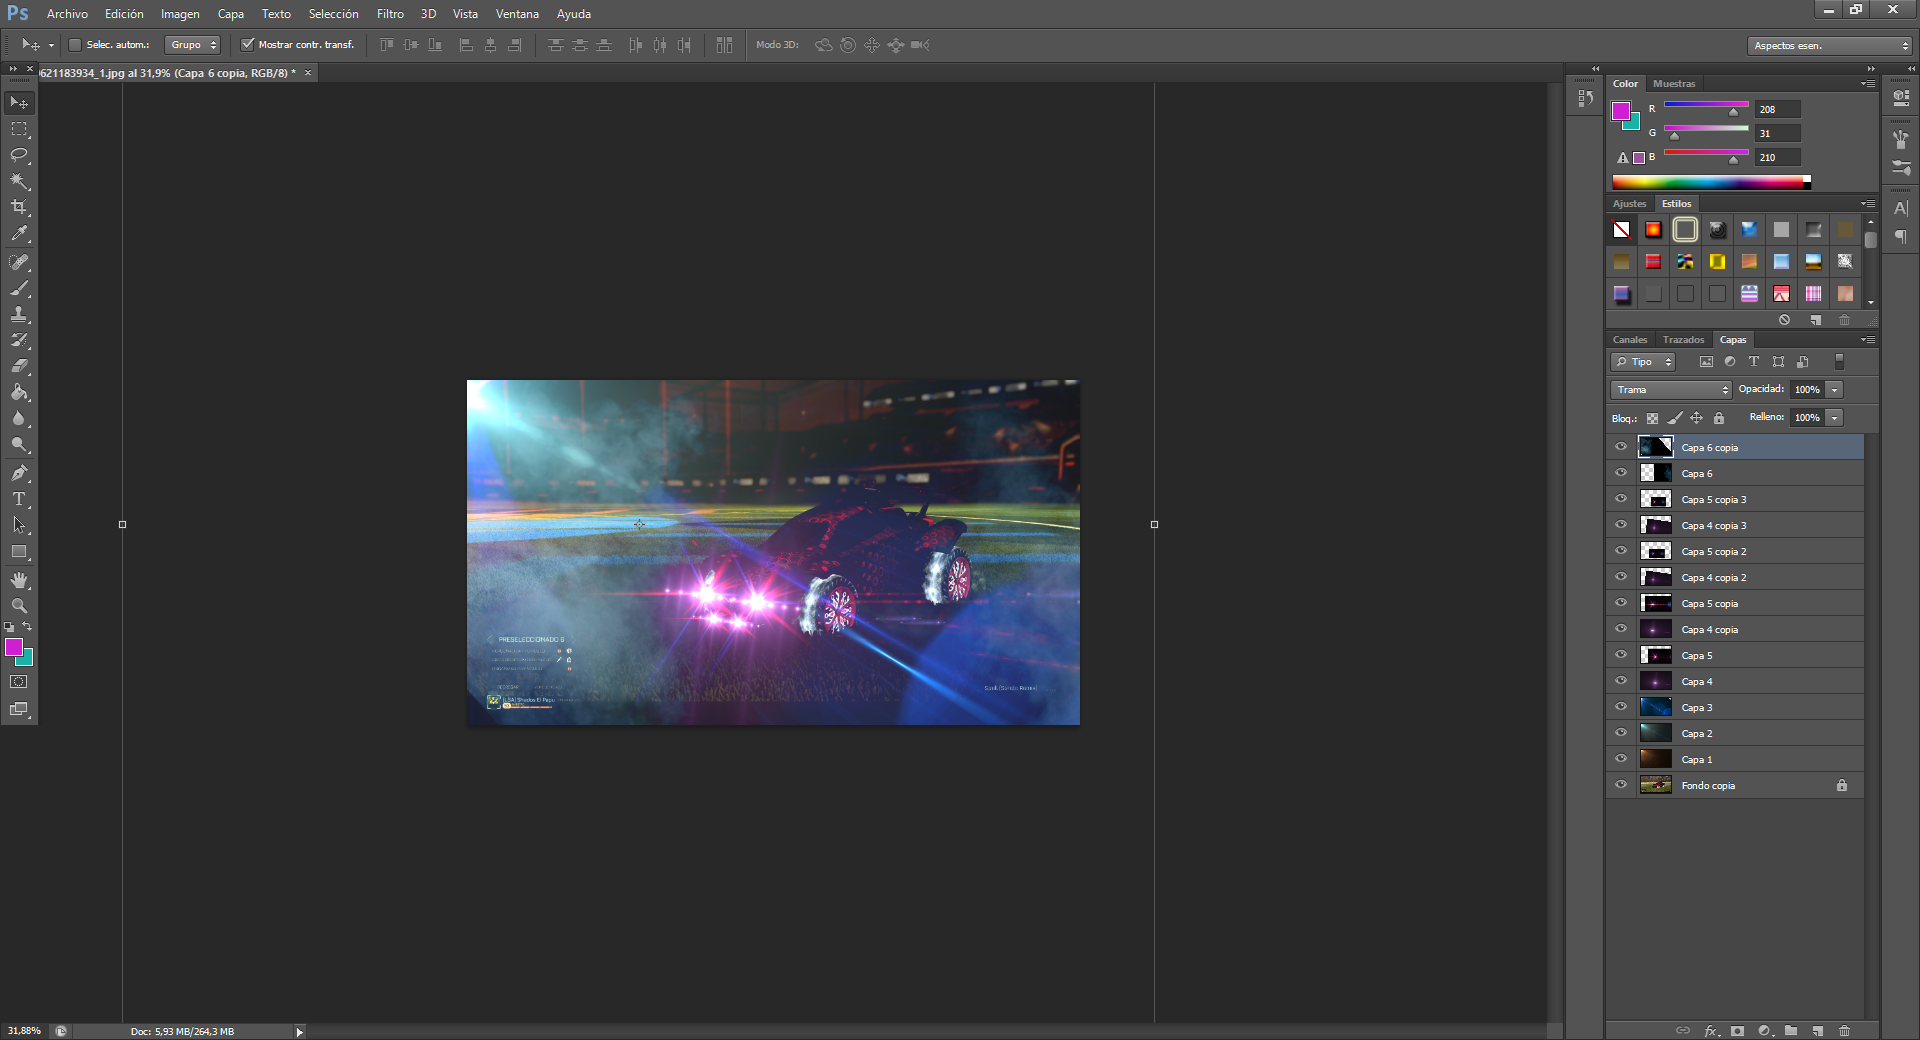Select the Dodge tool
The height and width of the screenshot is (1040, 1920).
[x=19, y=444]
